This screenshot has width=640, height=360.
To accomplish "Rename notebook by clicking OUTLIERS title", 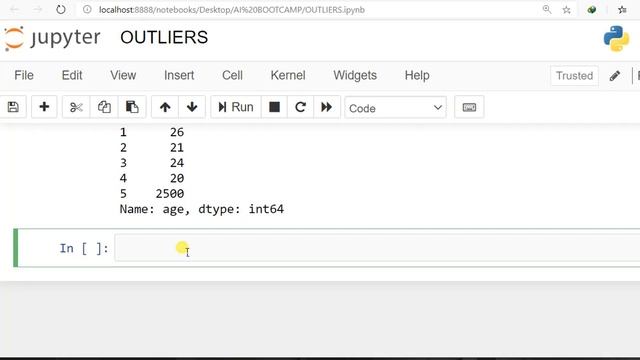I will (x=164, y=38).
